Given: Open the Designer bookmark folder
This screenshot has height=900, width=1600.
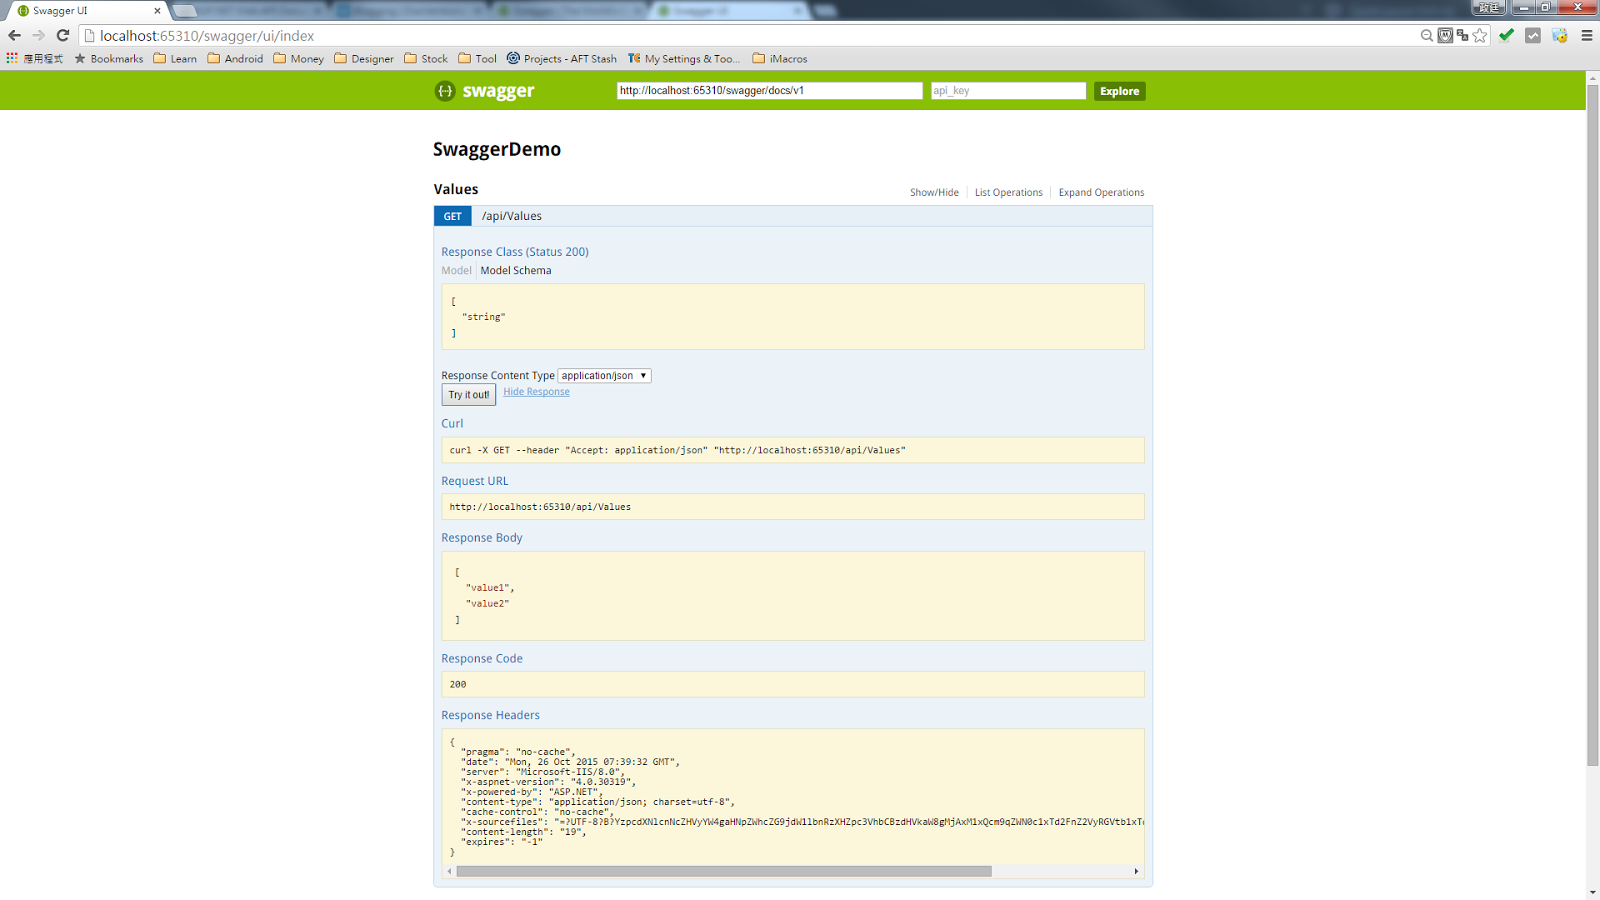Looking at the screenshot, I should pyautogui.click(x=364, y=58).
